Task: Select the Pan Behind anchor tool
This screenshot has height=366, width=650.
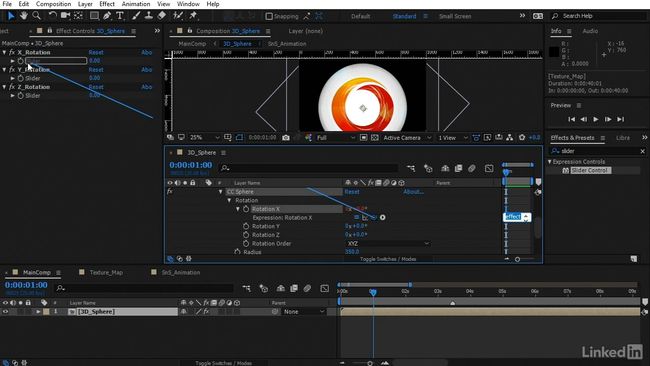Action: (x=78, y=16)
